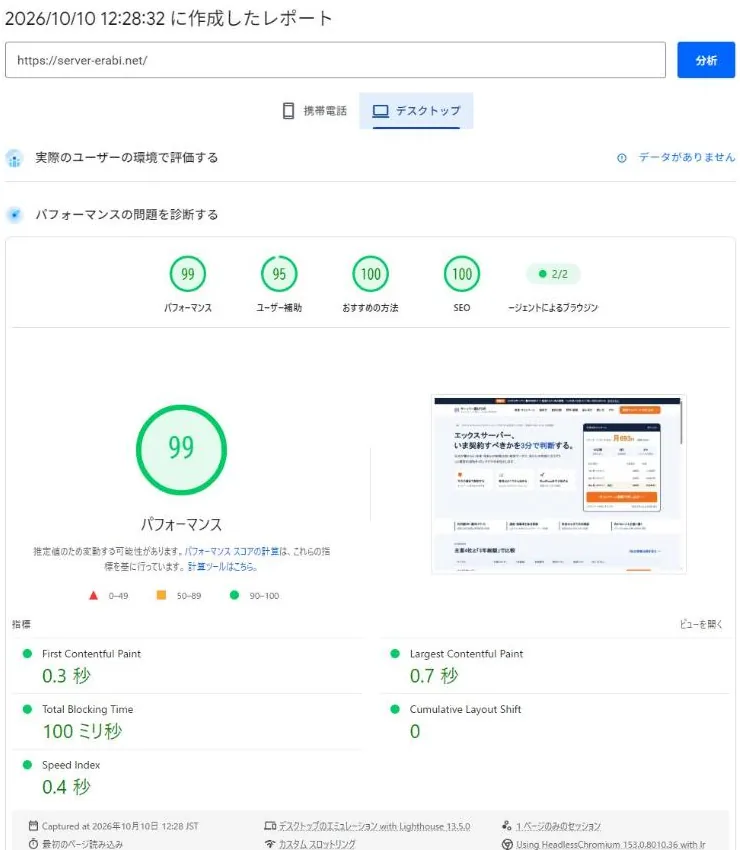Click the 0.4 秒 Speed Index value
The width and height of the screenshot is (740, 850).
pos(66,787)
